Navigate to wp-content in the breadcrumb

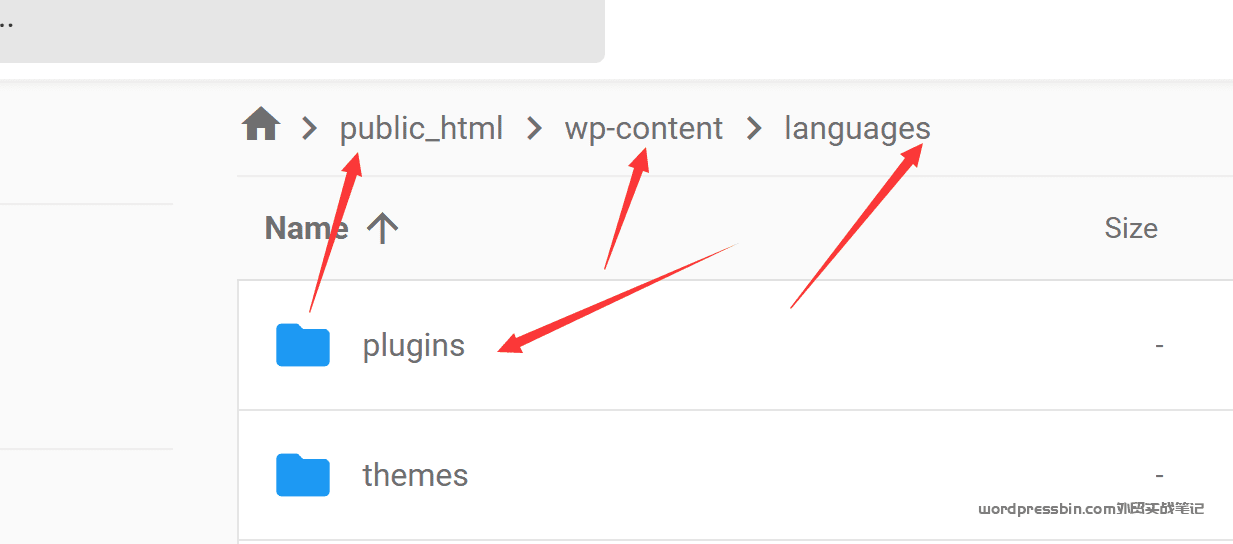pos(643,128)
